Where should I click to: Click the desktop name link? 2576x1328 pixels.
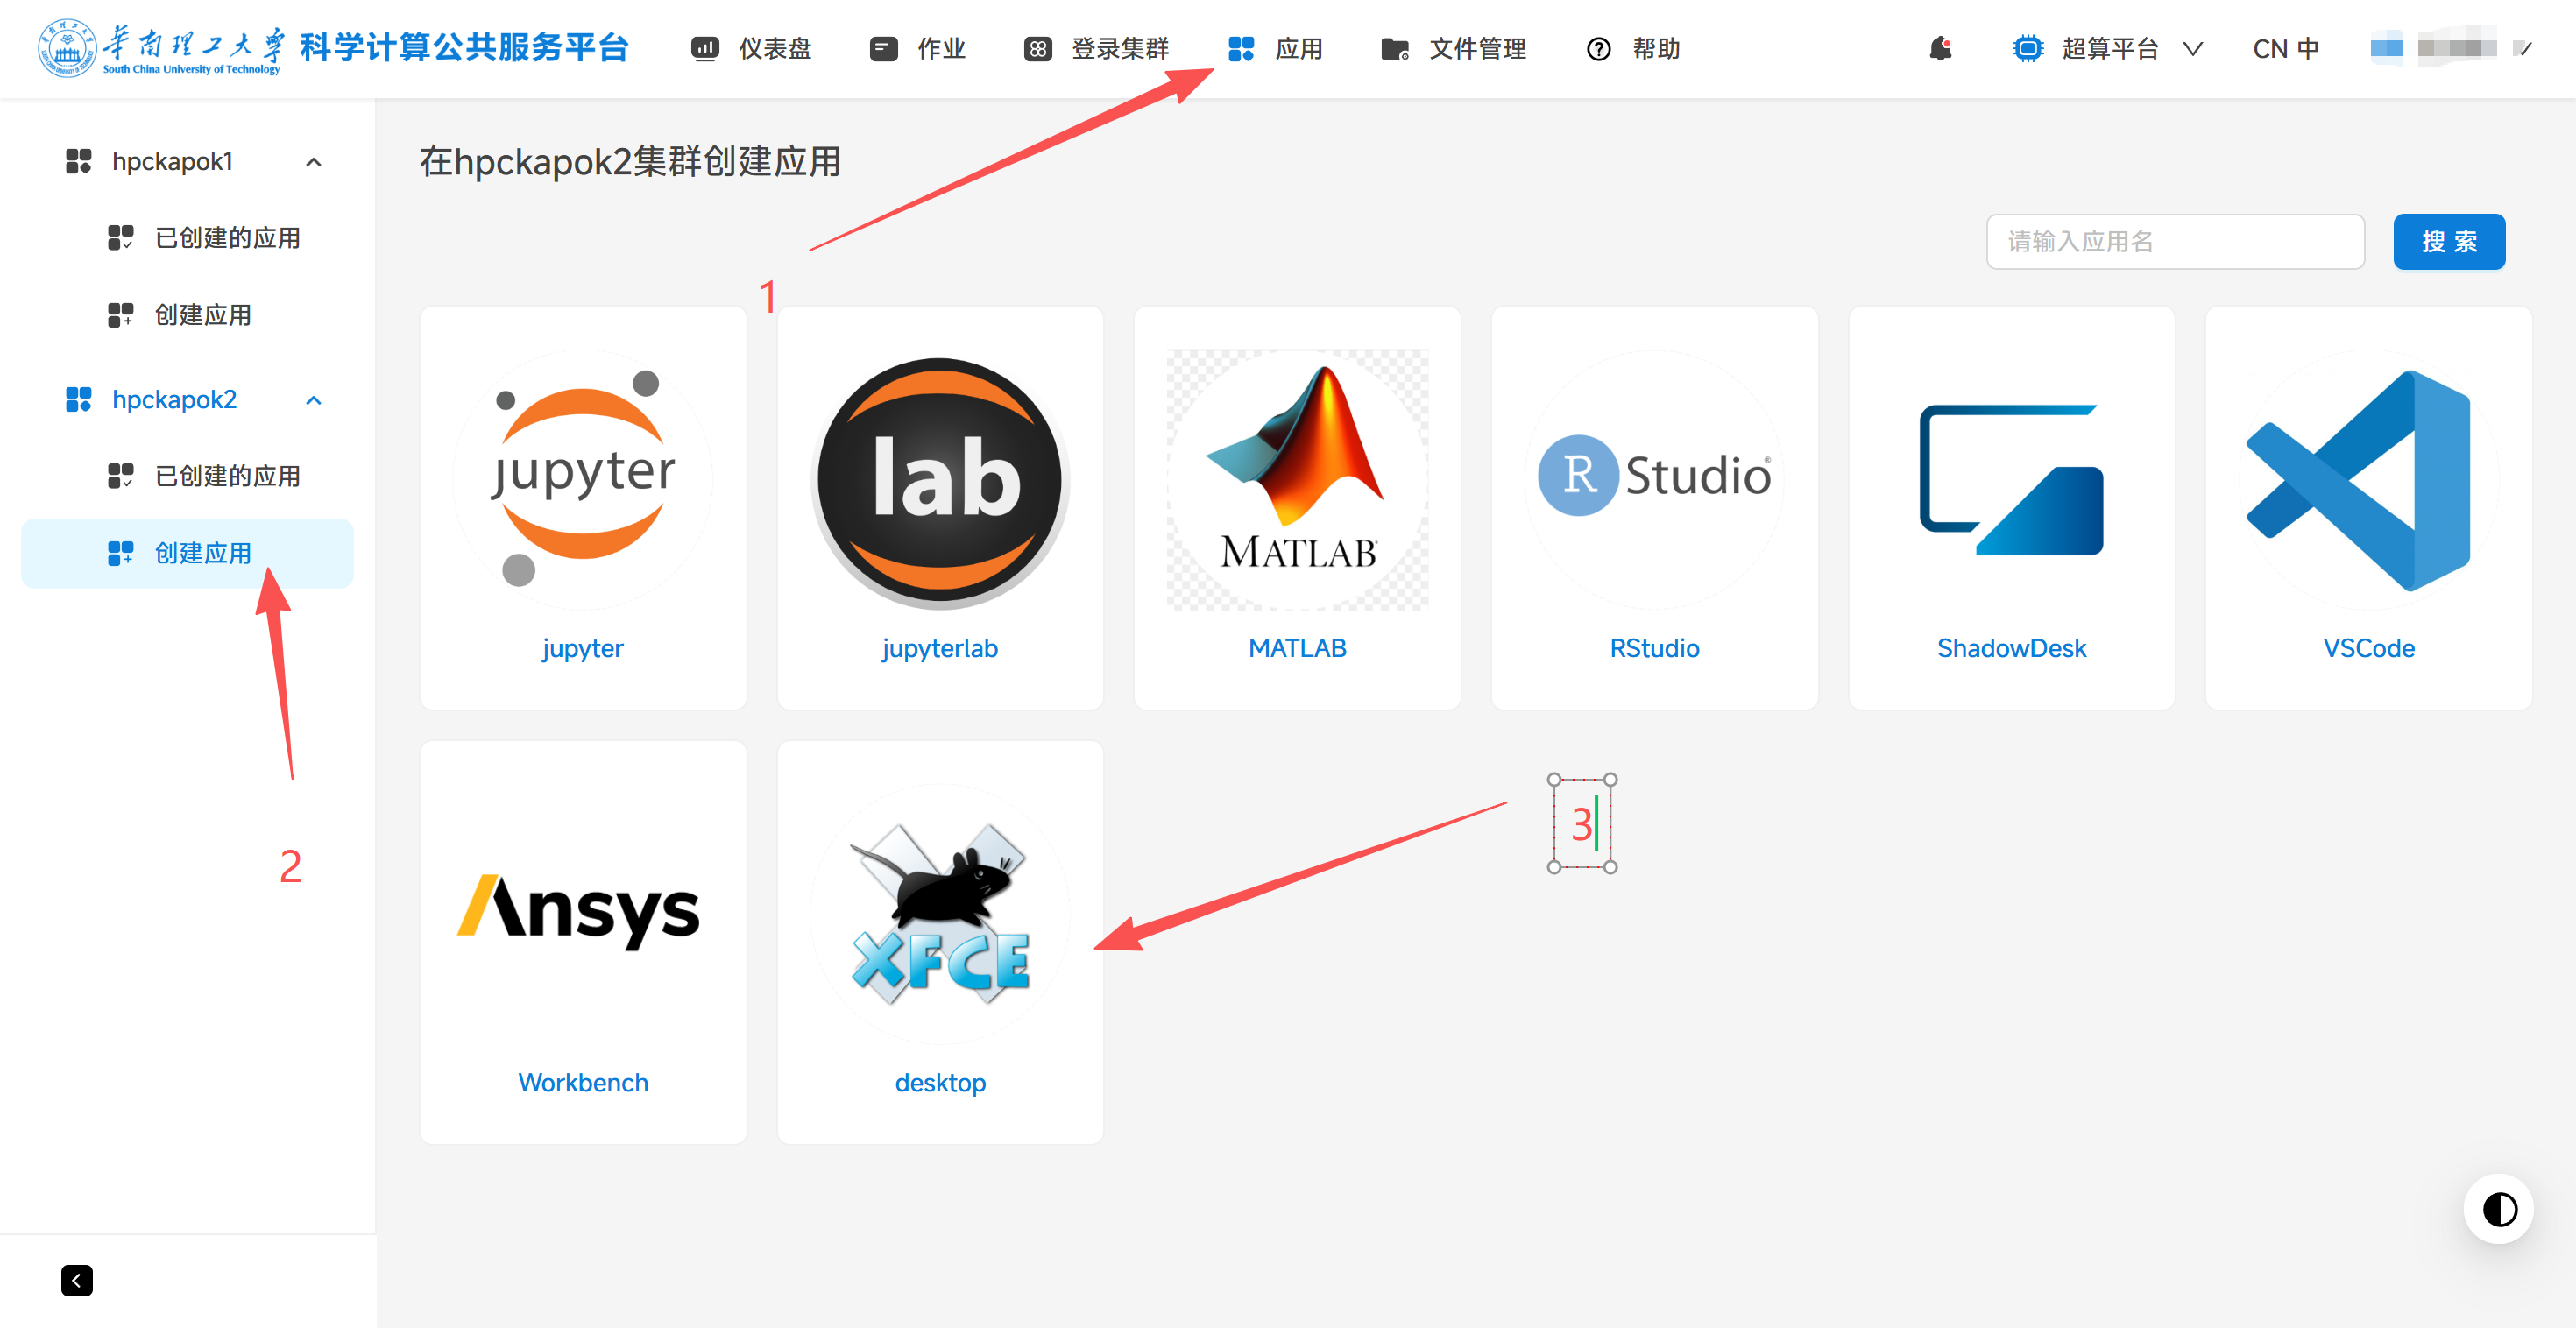(x=940, y=1082)
